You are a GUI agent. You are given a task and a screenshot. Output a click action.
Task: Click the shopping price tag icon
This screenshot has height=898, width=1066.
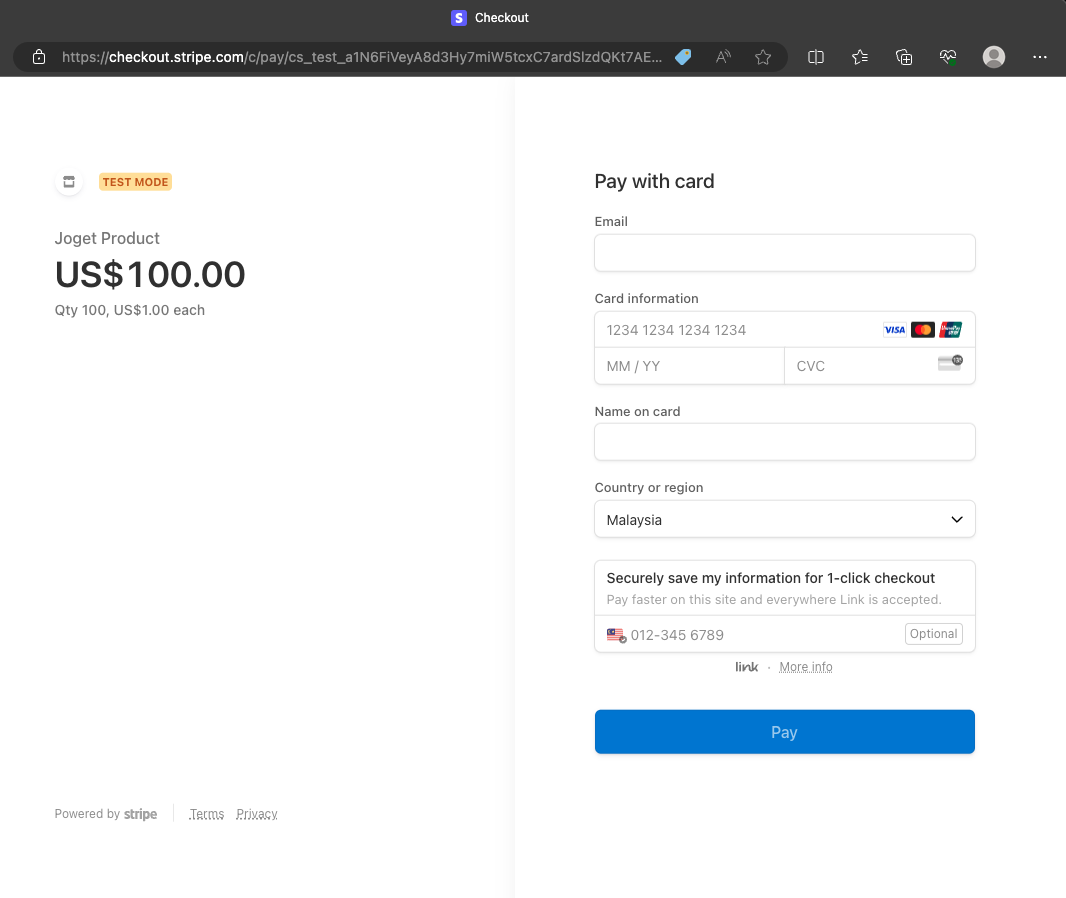[683, 57]
